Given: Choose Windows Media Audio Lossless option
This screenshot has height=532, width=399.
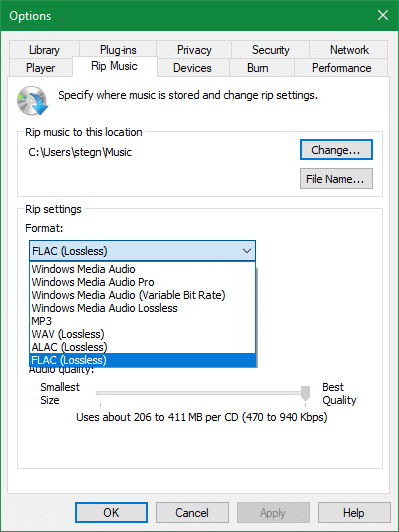Looking at the screenshot, I should [x=142, y=308].
